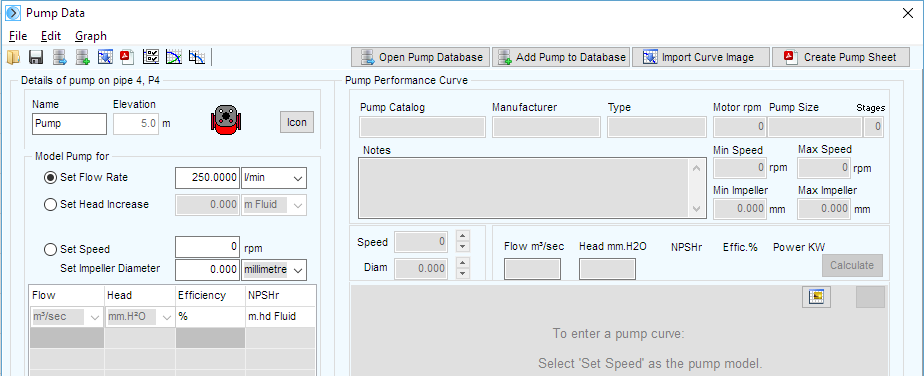Click the open pump database toolbar icon
The height and width of the screenshot is (376, 924).
[x=59, y=57]
